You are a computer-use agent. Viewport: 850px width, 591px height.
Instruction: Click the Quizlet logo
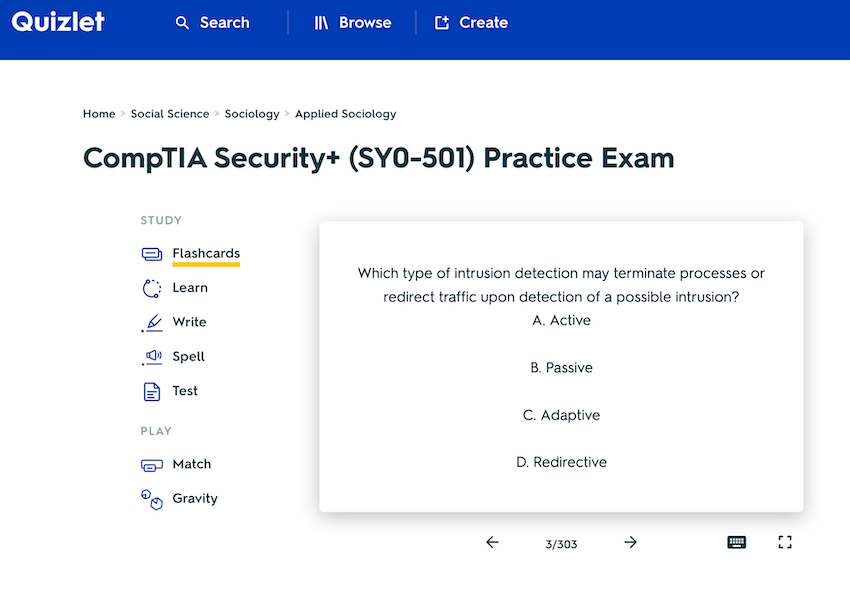click(x=58, y=22)
